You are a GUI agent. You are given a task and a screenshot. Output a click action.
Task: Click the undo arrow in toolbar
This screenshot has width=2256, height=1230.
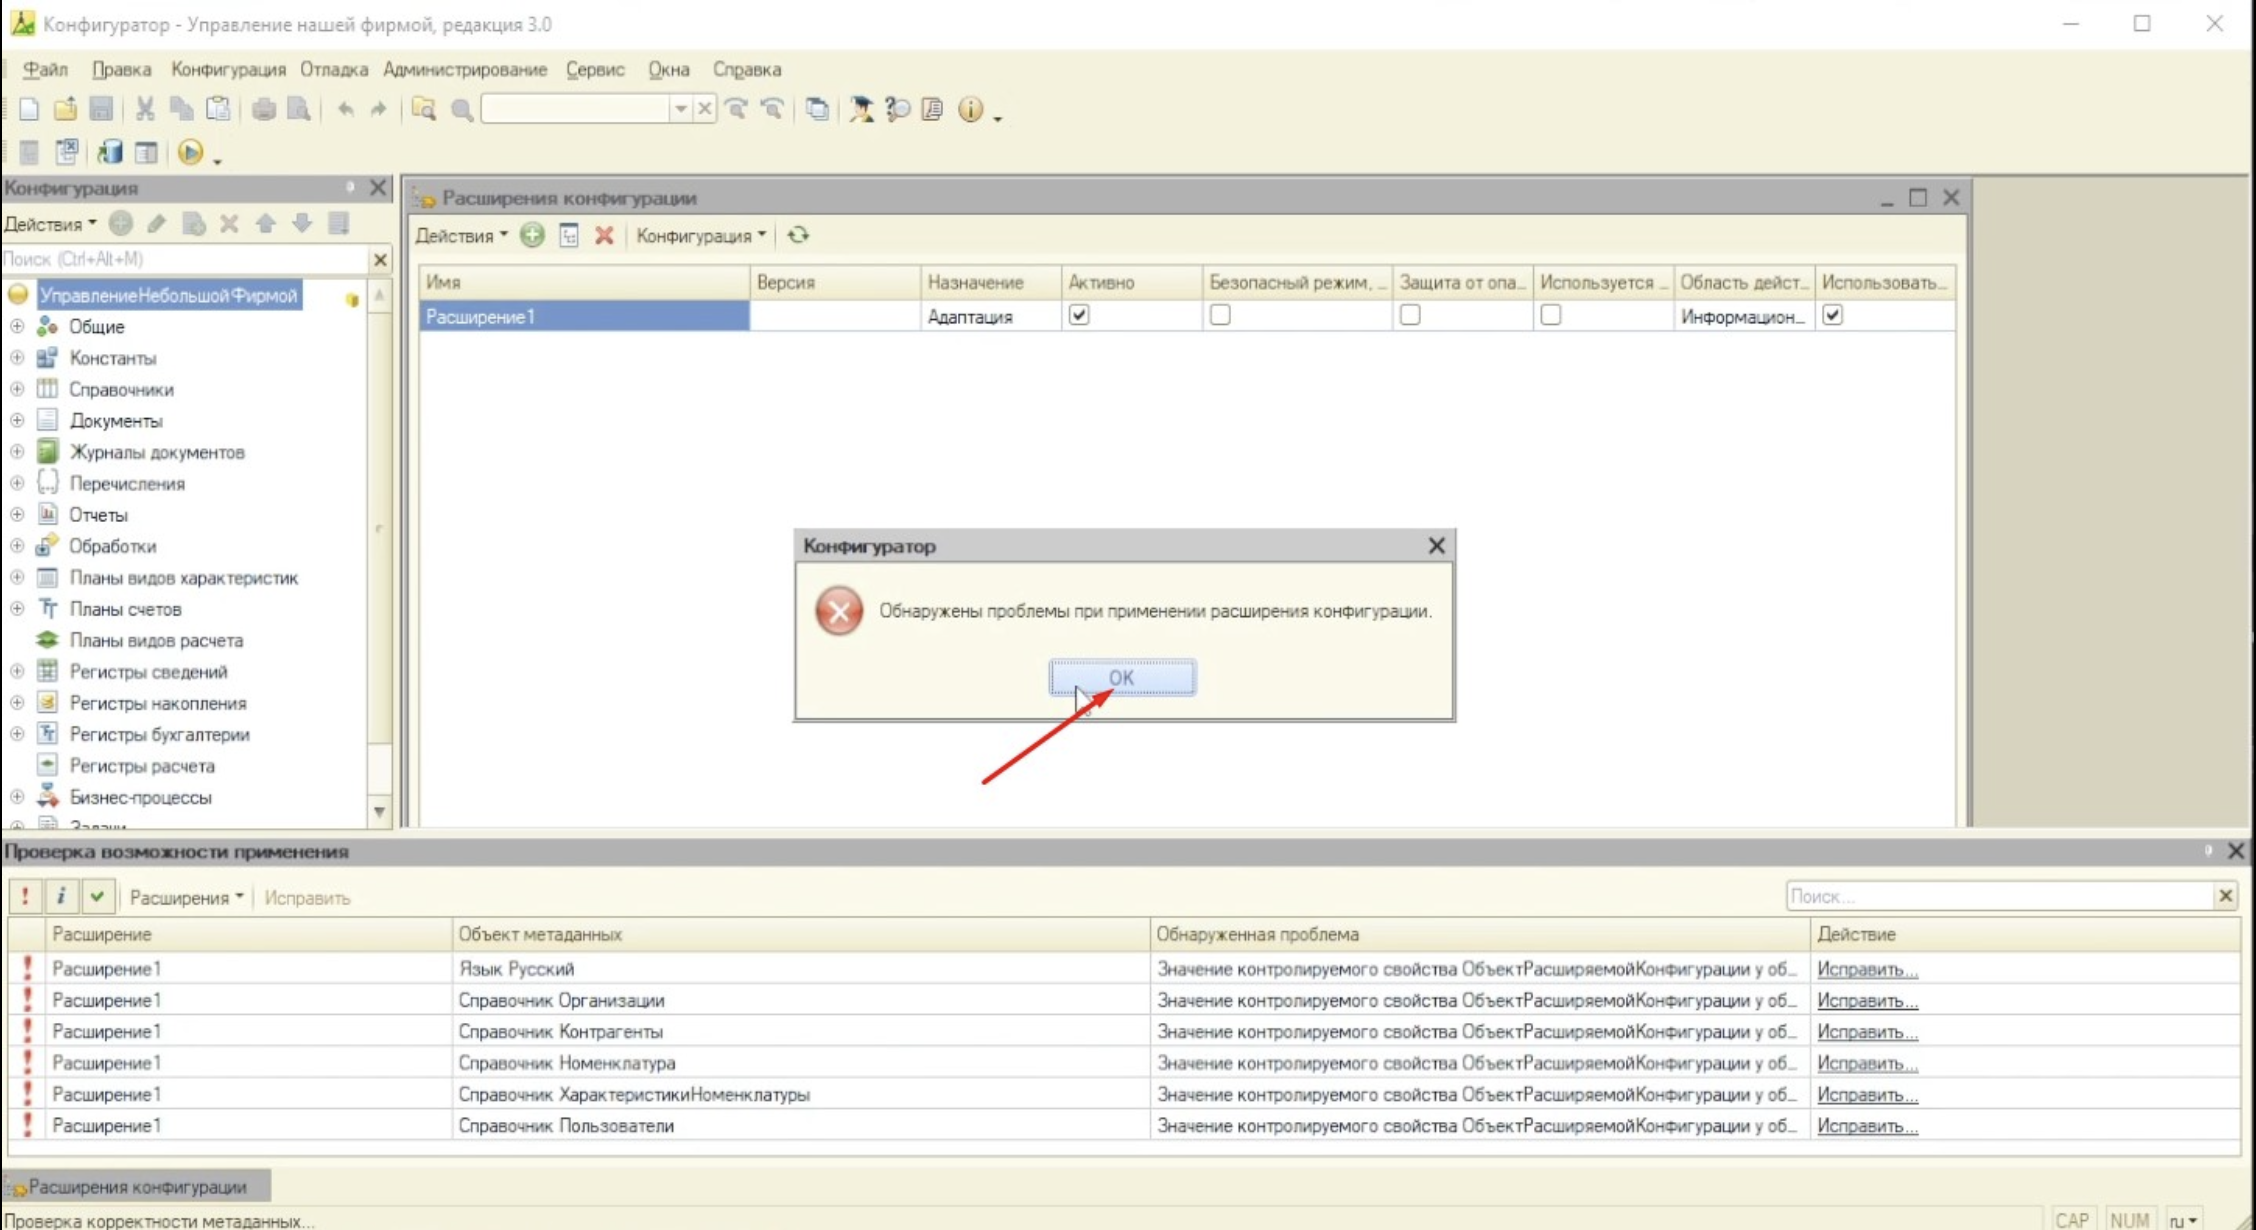point(345,109)
